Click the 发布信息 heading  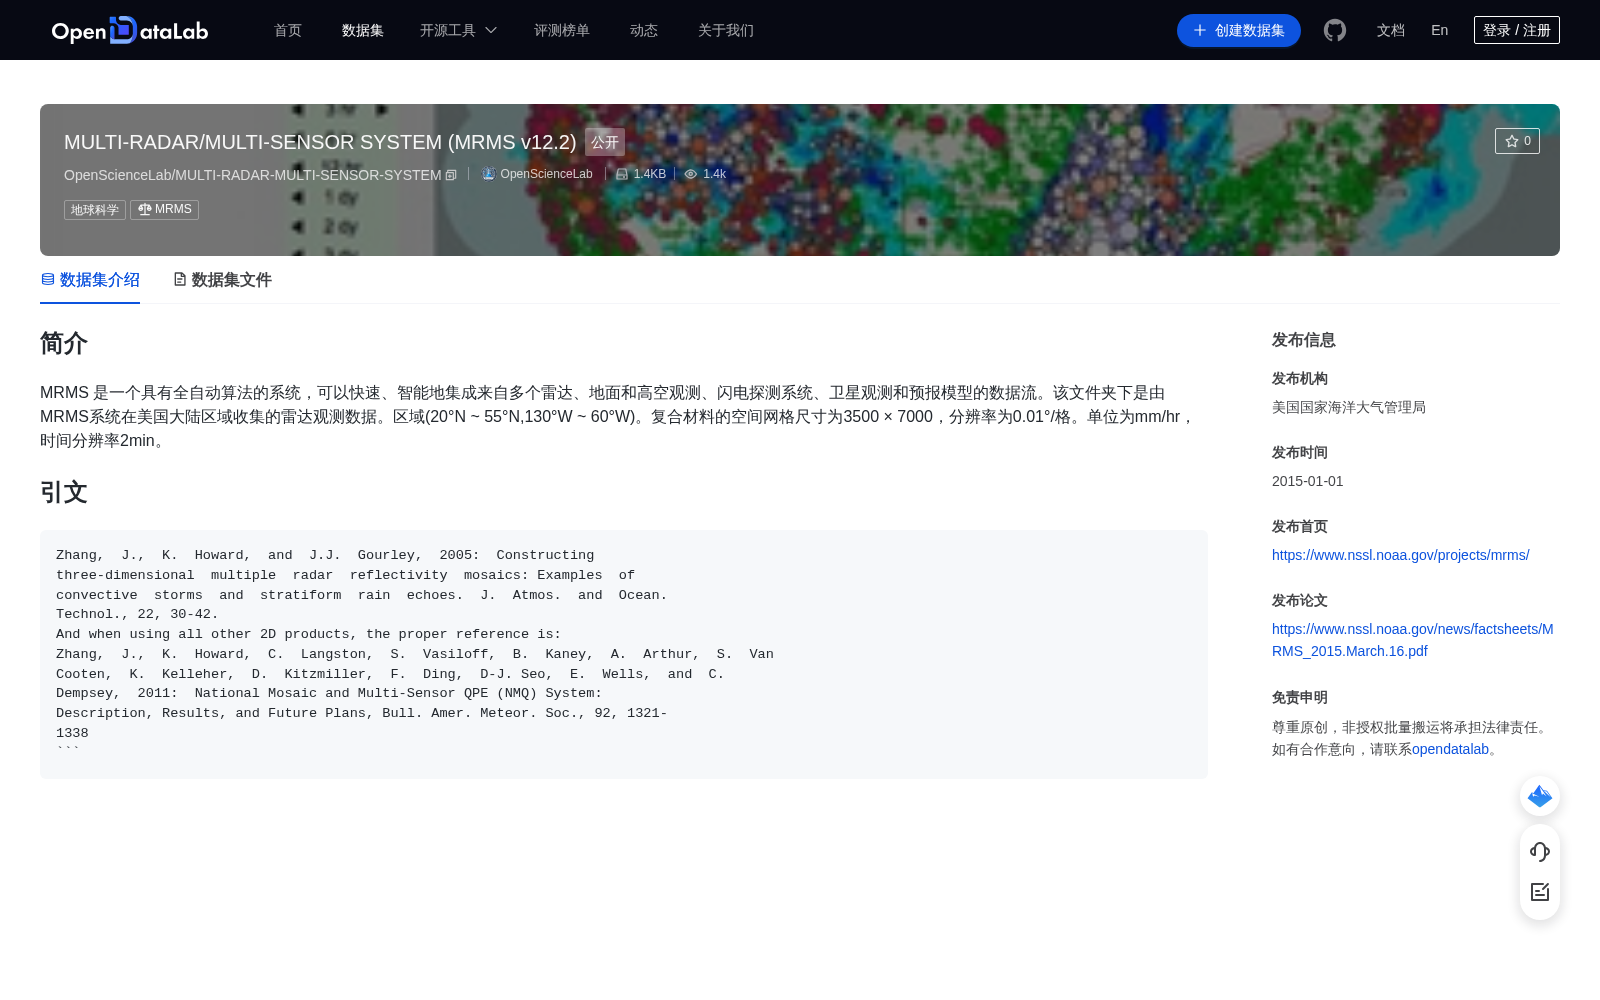point(1304,340)
